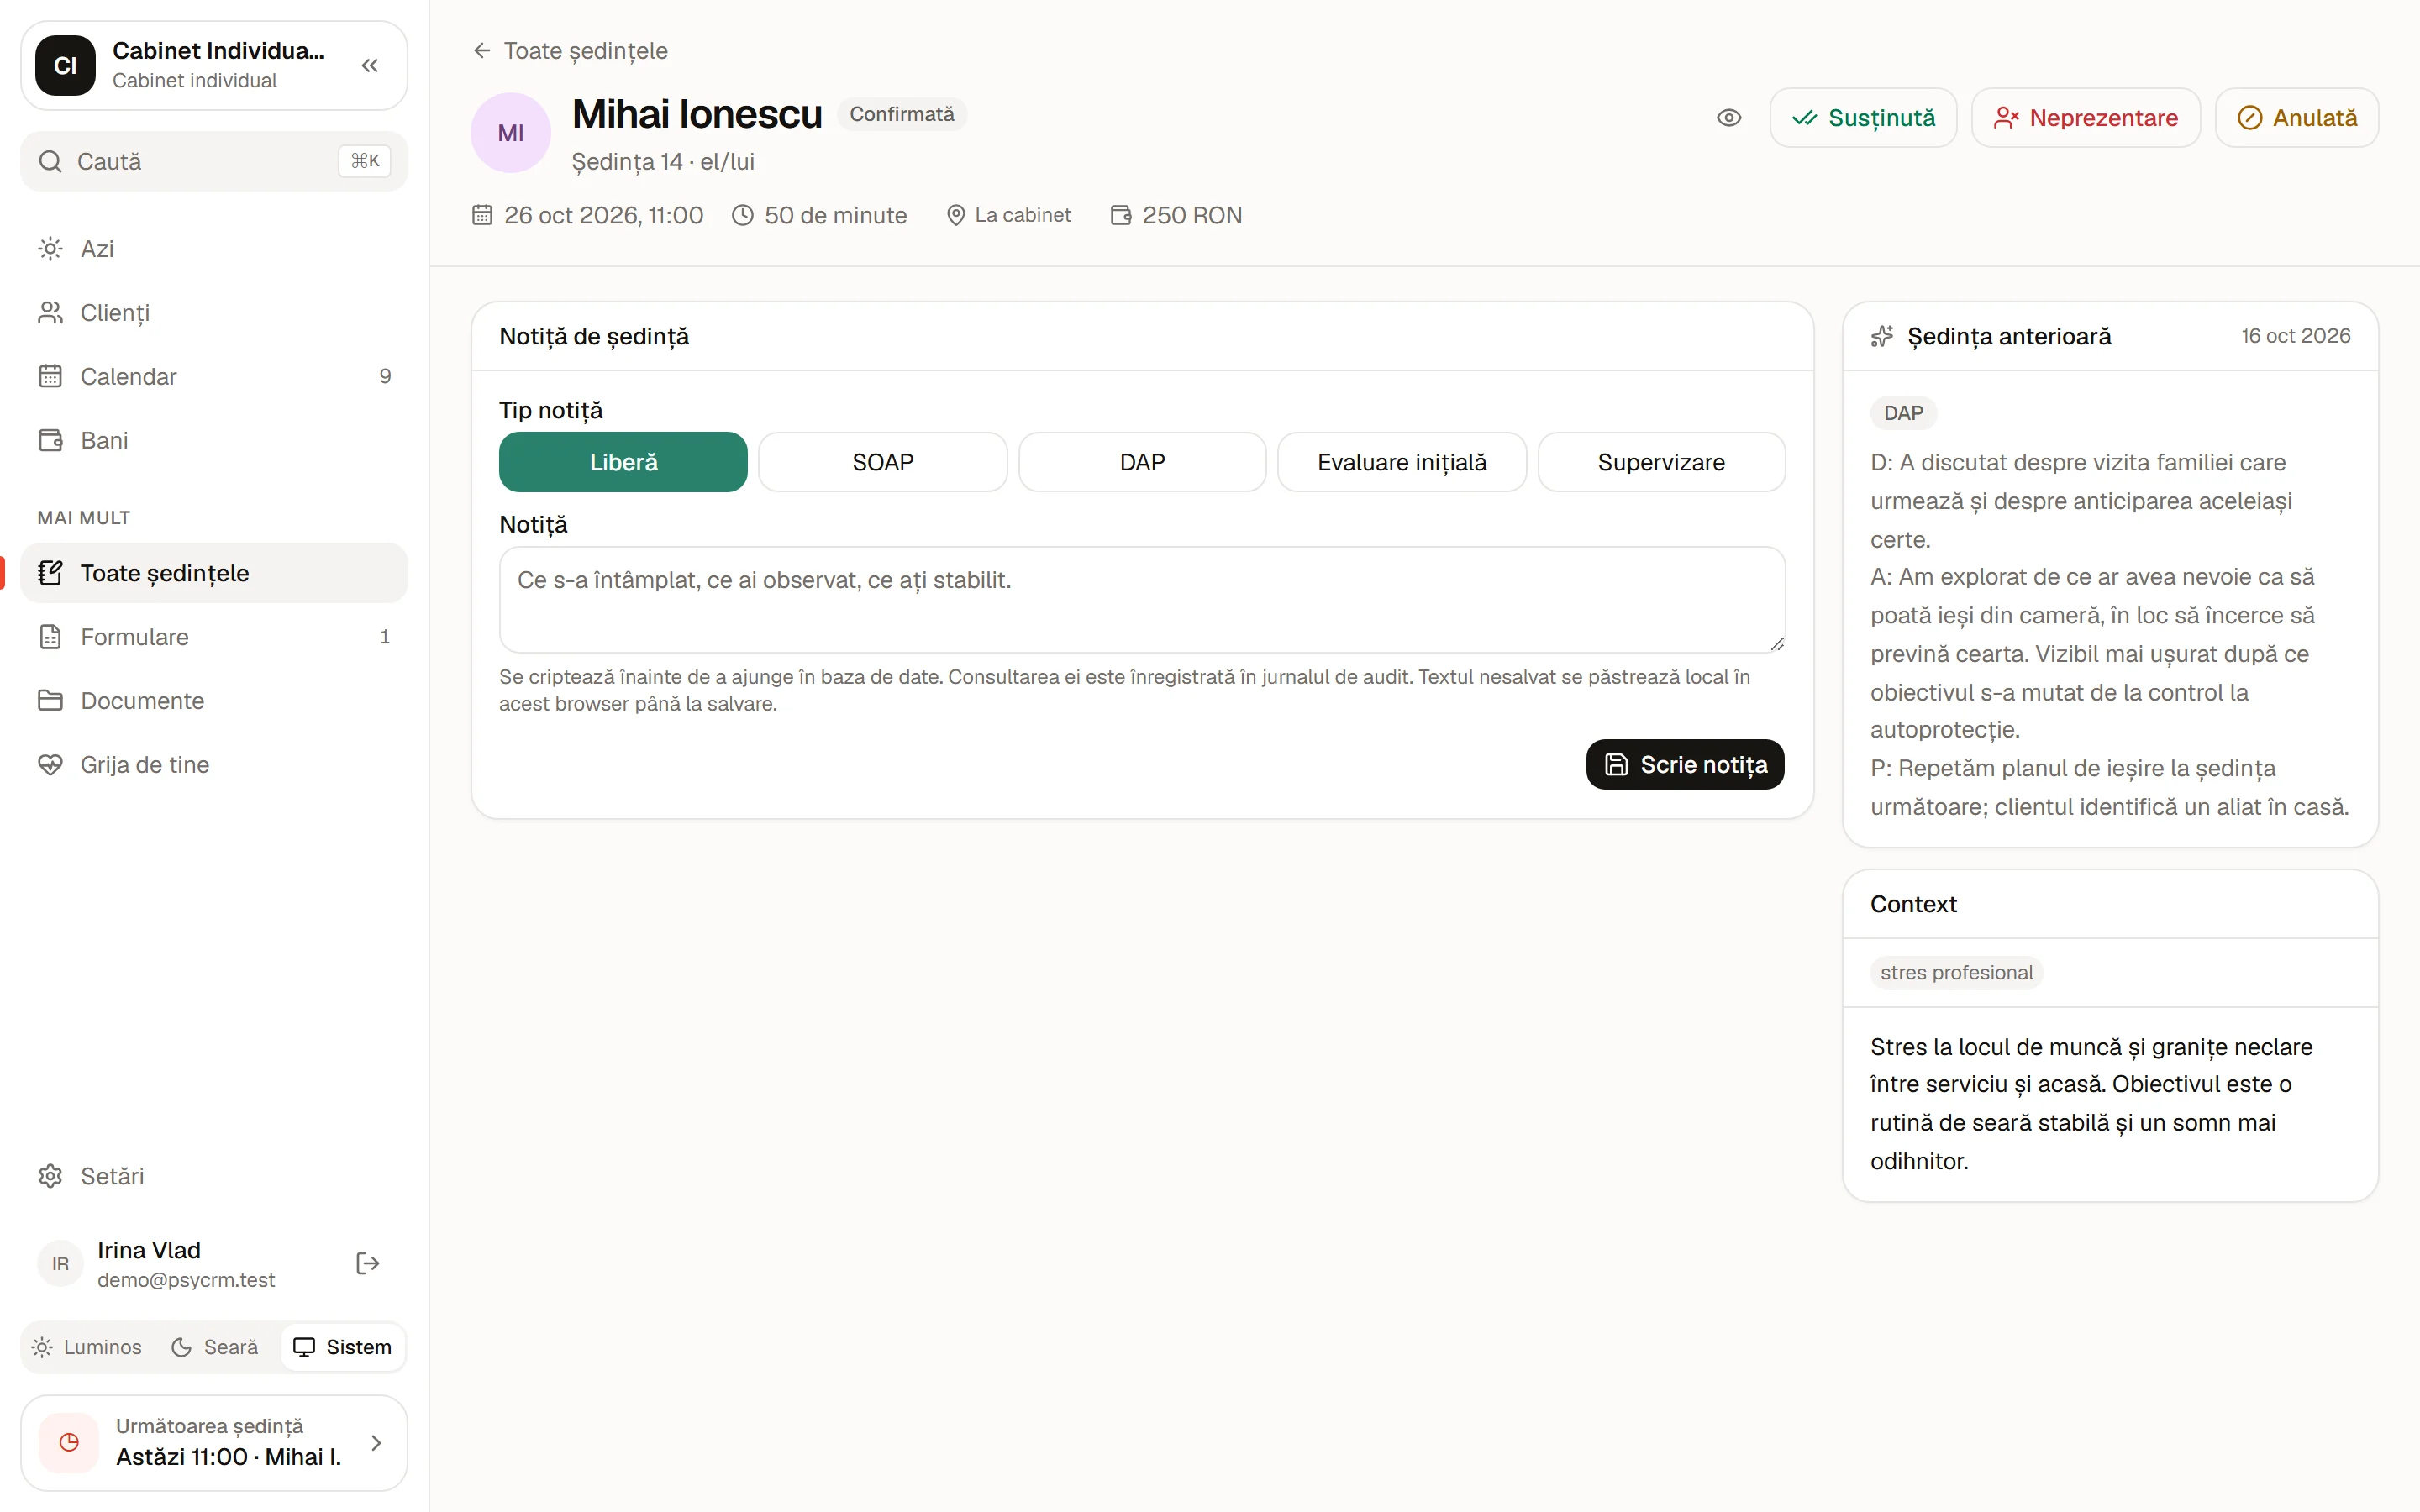Click the Scrie notița button
Viewport: 2420px width, 1512px height.
pos(1685,765)
